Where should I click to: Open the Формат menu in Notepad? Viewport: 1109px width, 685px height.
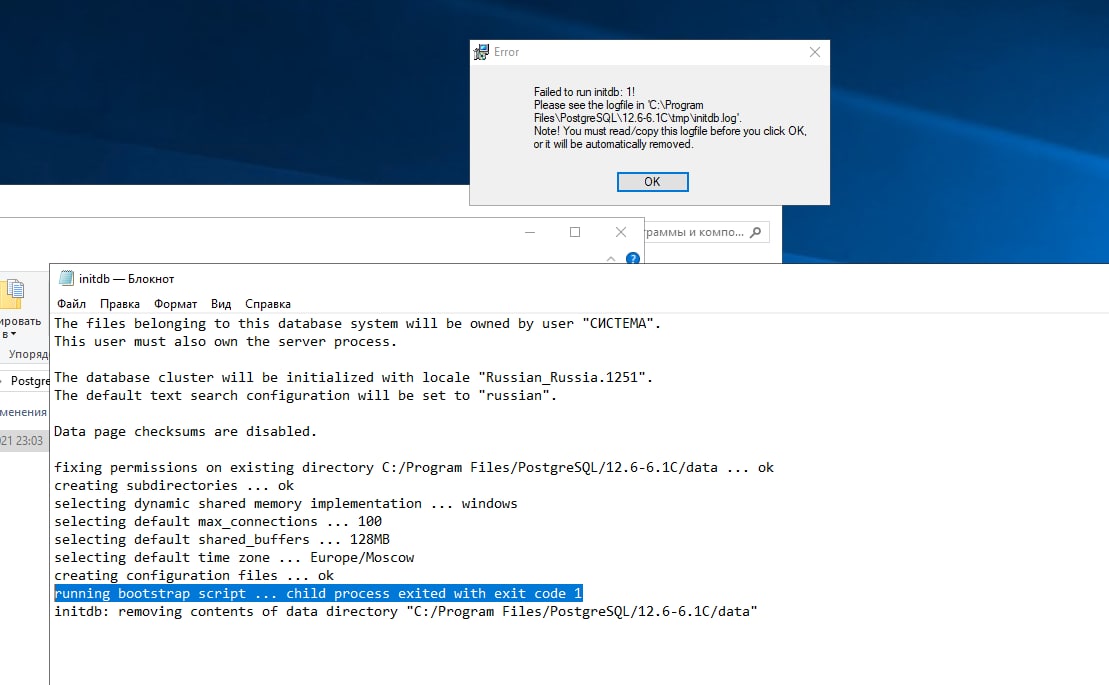tap(175, 304)
